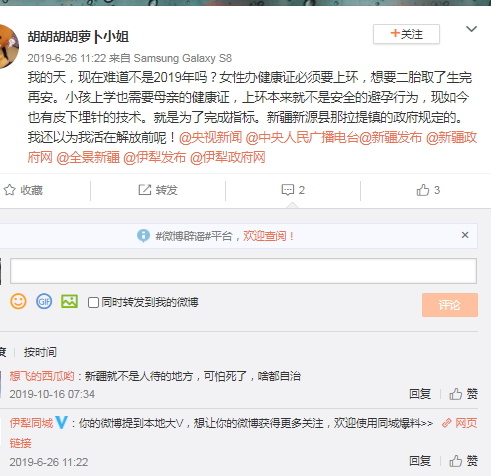The image size is (491, 476).
Task: Dismiss the 微博辟谣 notice banner
Action: pos(465,235)
